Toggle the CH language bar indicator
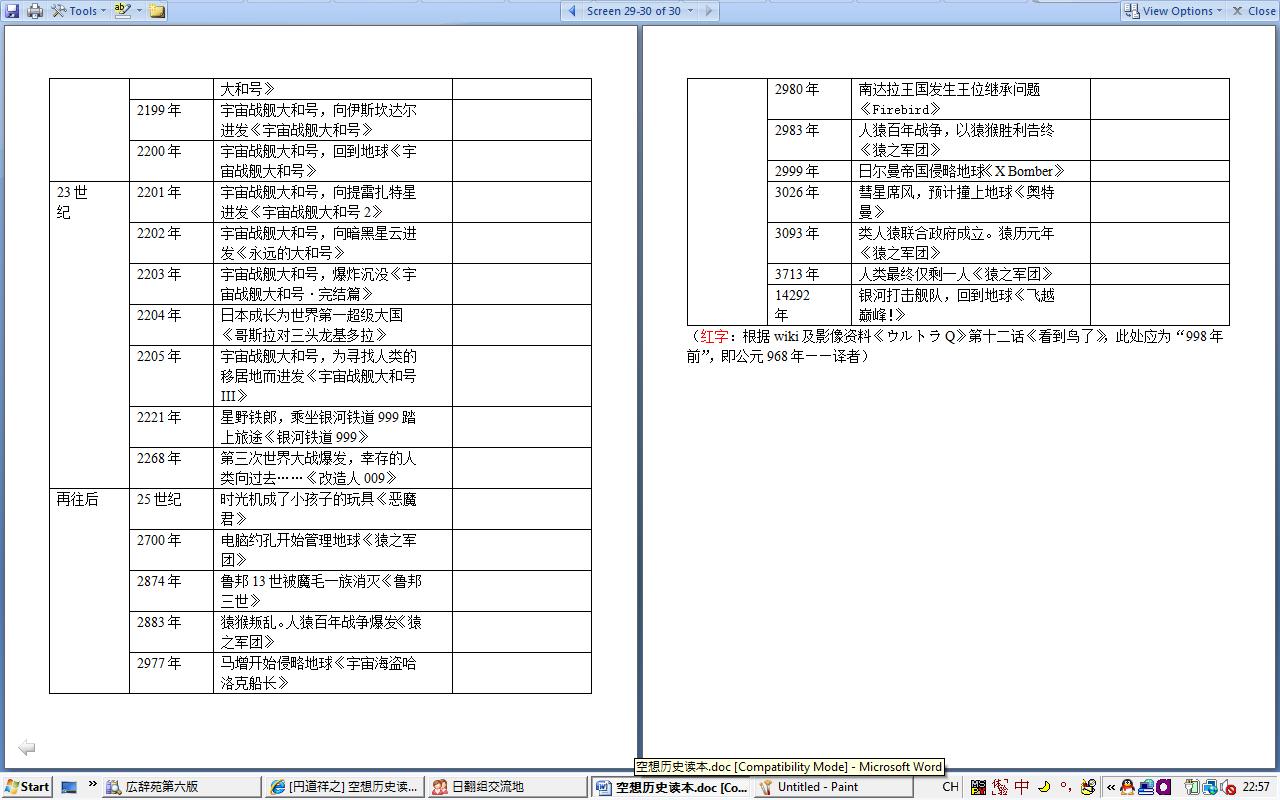The height and width of the screenshot is (800, 1280). [x=950, y=787]
